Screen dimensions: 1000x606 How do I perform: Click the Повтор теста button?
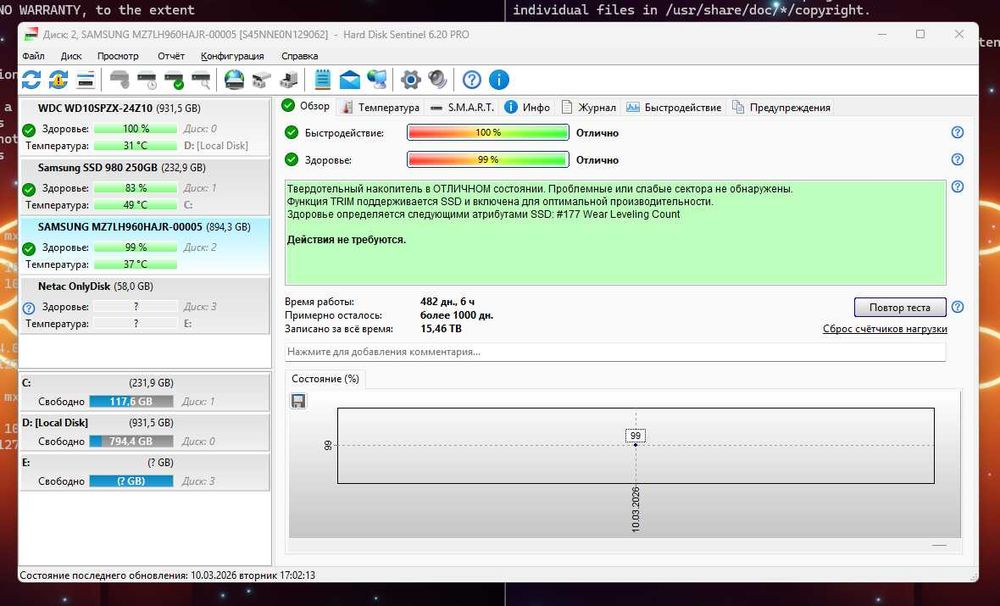click(900, 307)
